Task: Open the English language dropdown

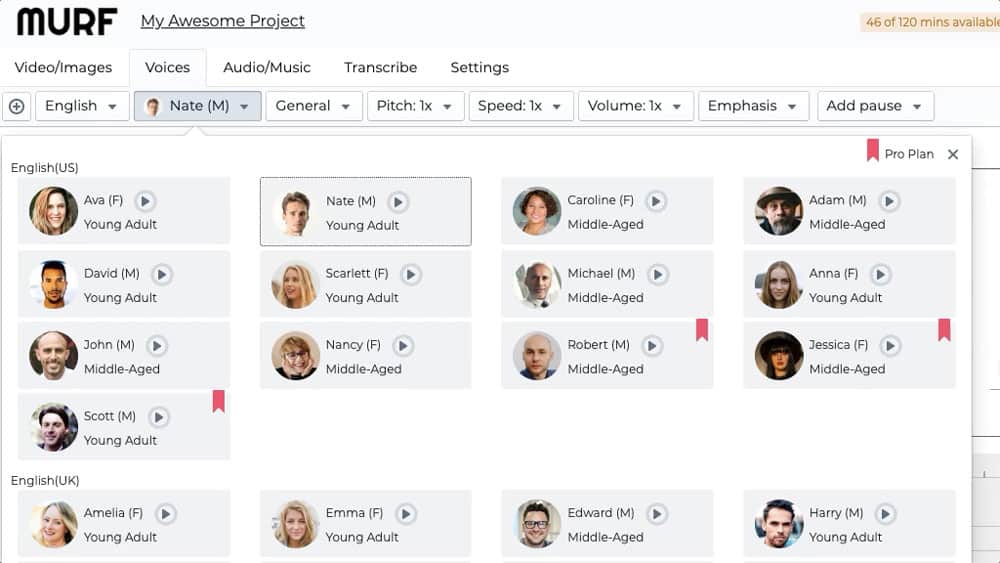Action: pos(82,106)
